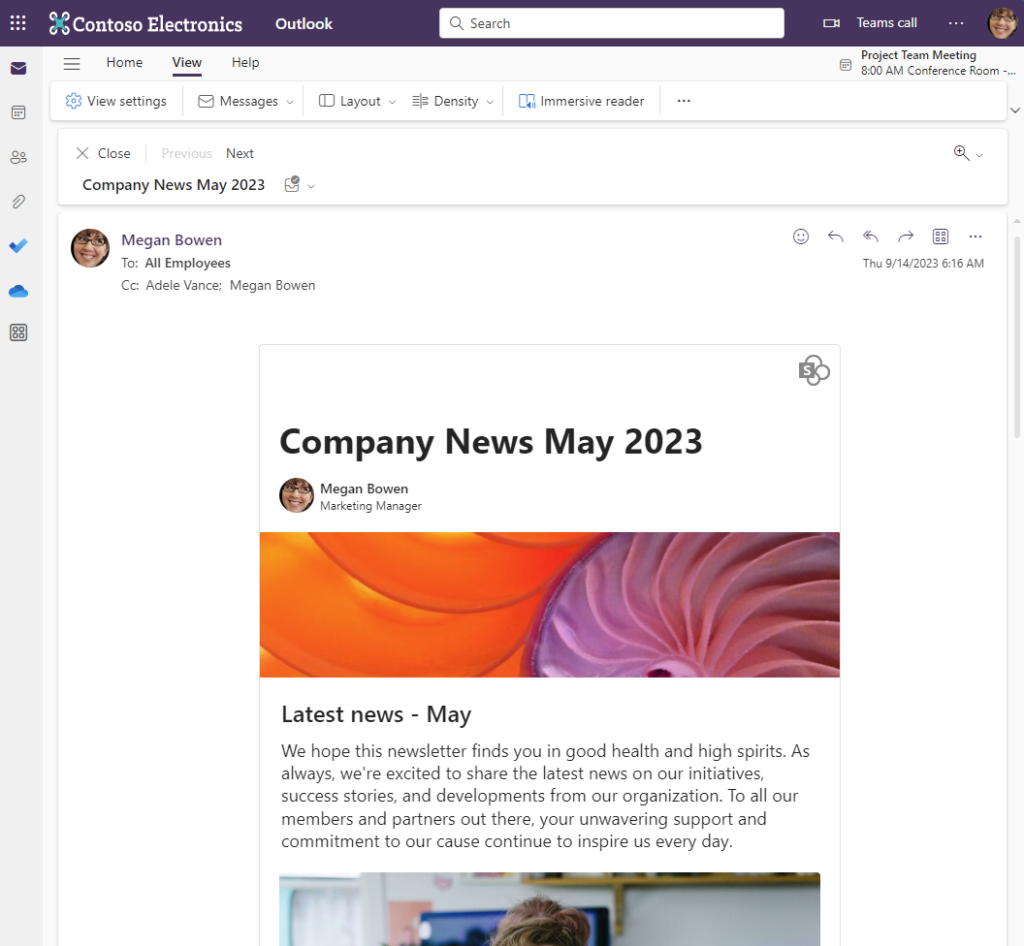Select Reply to answer Megan Bowen
This screenshot has width=1024, height=946.
click(835, 236)
